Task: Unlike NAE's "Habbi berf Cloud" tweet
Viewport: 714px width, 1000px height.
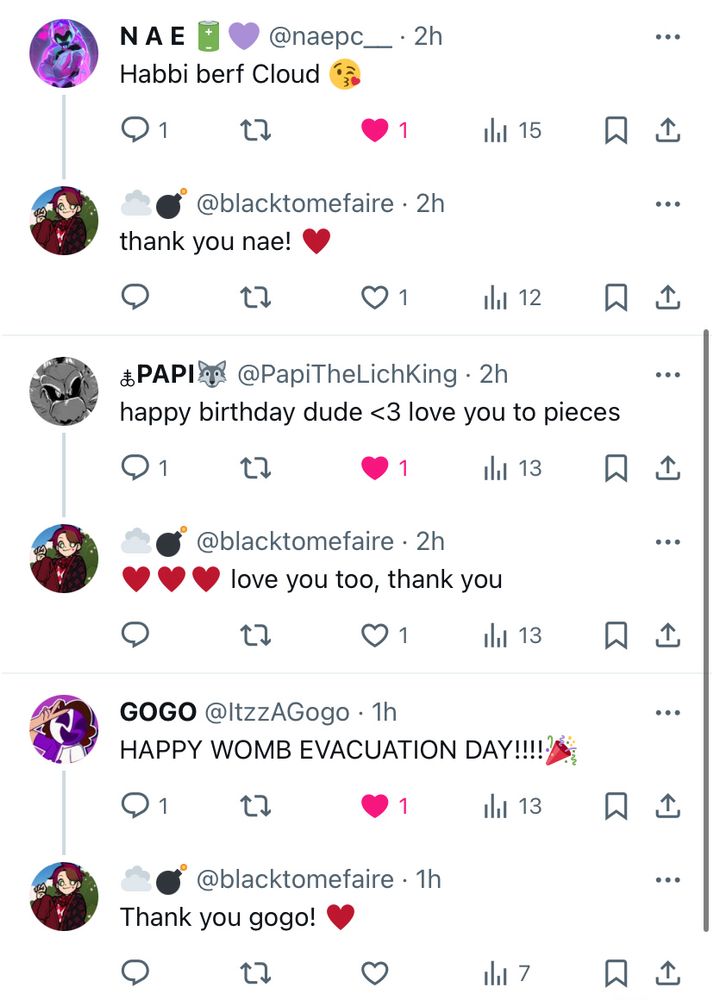Action: pyautogui.click(x=375, y=130)
